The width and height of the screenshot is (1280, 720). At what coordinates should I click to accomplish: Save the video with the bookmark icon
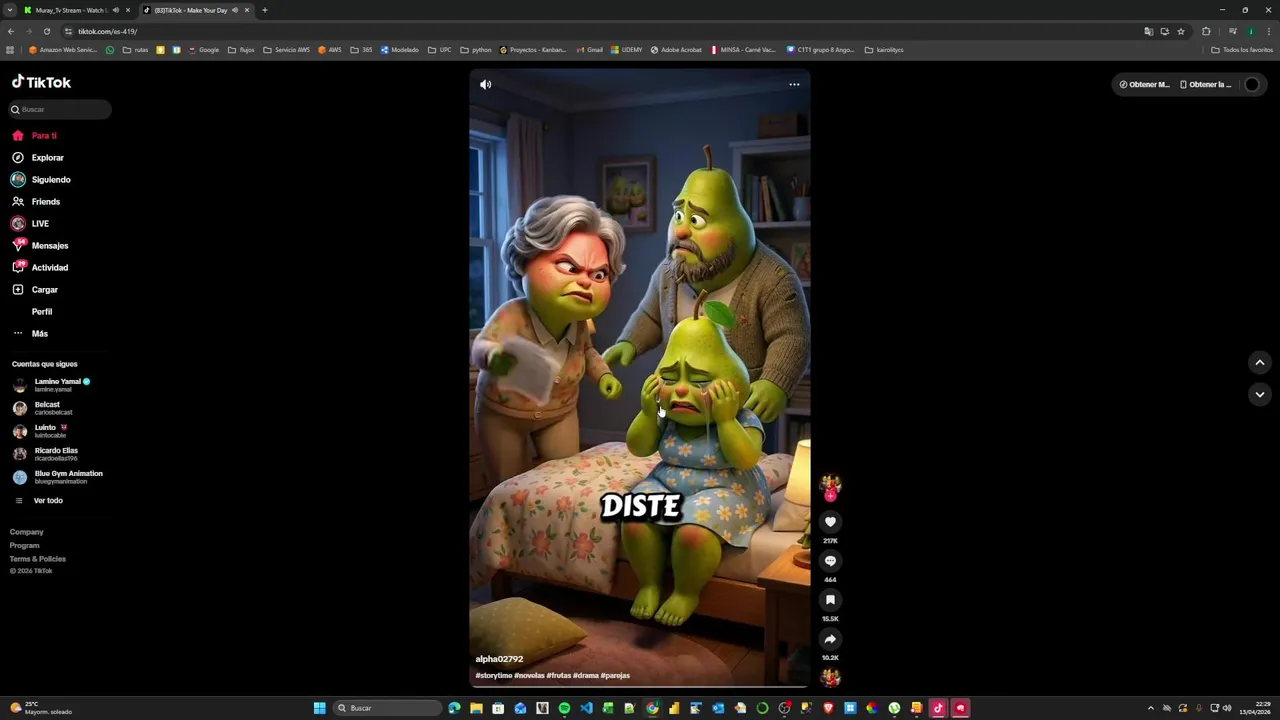click(x=830, y=600)
